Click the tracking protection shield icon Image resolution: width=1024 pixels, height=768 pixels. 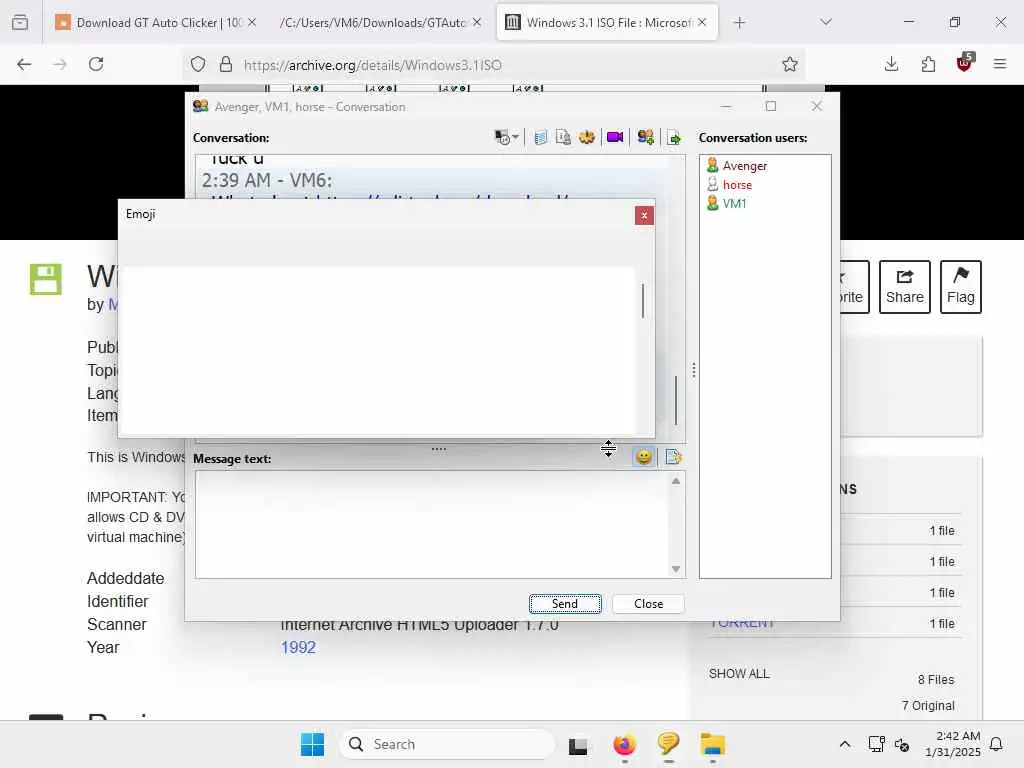[198, 64]
